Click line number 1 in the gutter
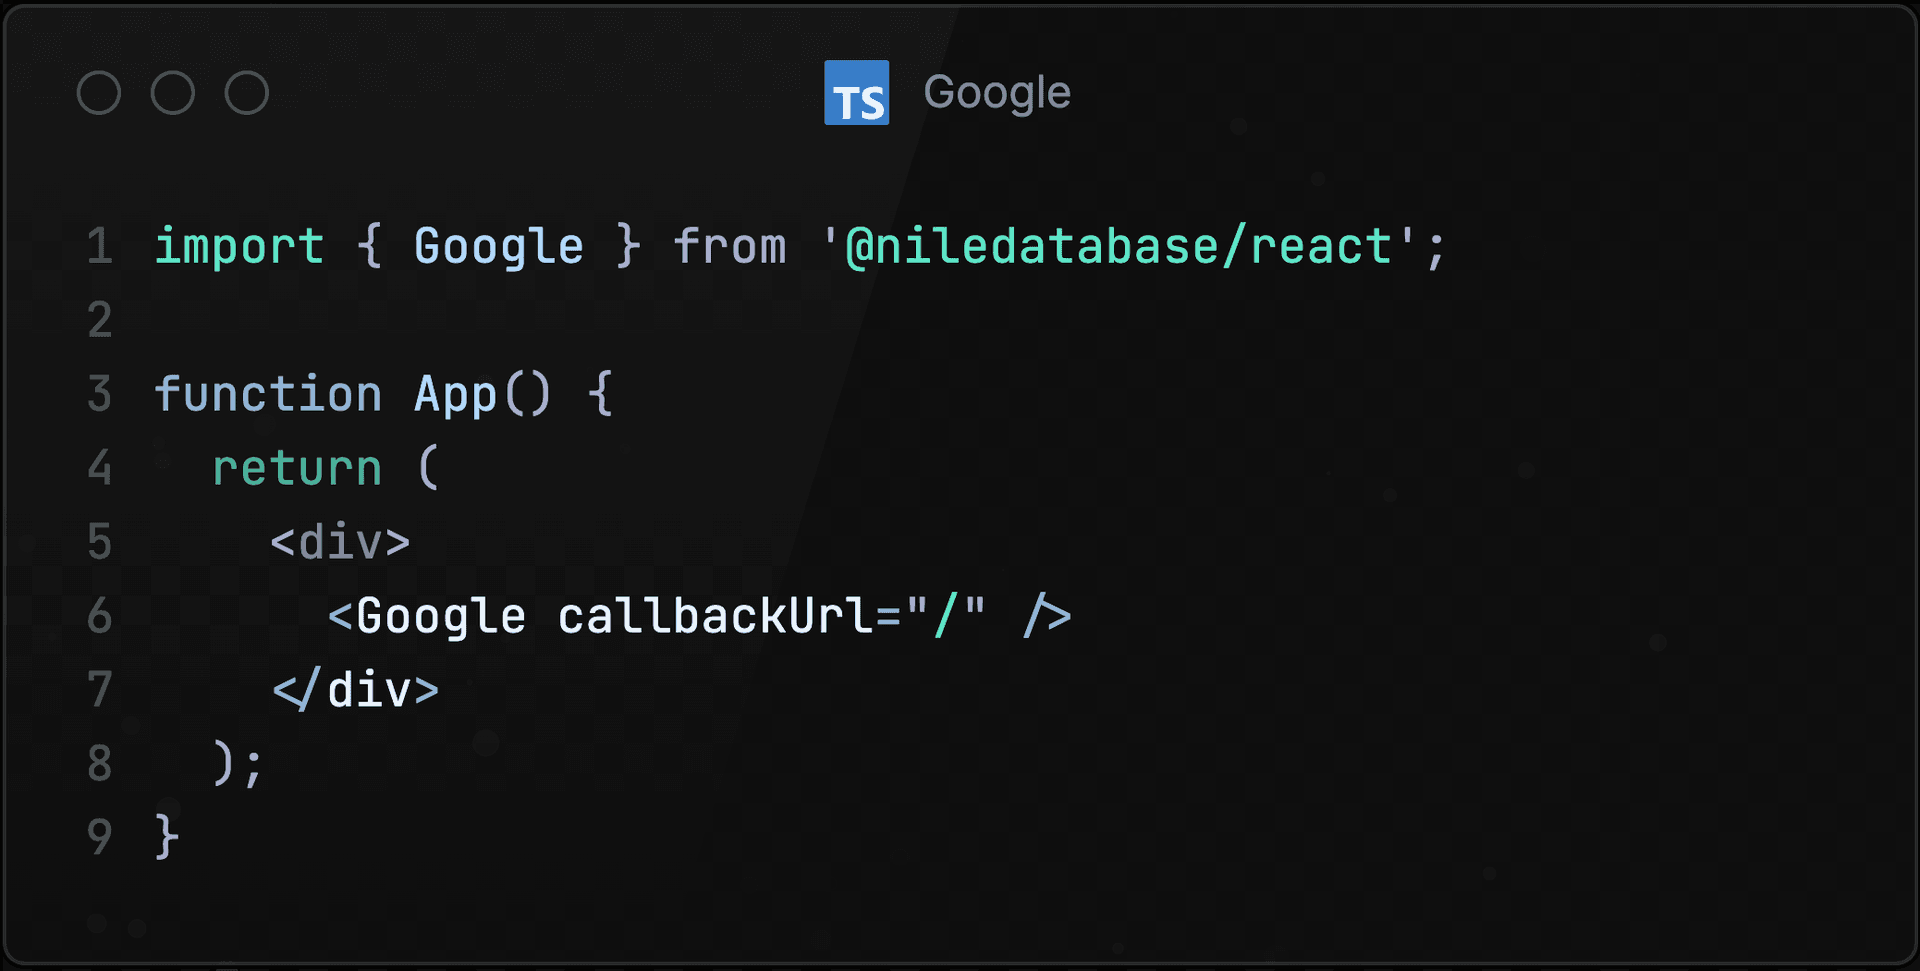Viewport: 1920px width, 971px height. click(x=99, y=246)
